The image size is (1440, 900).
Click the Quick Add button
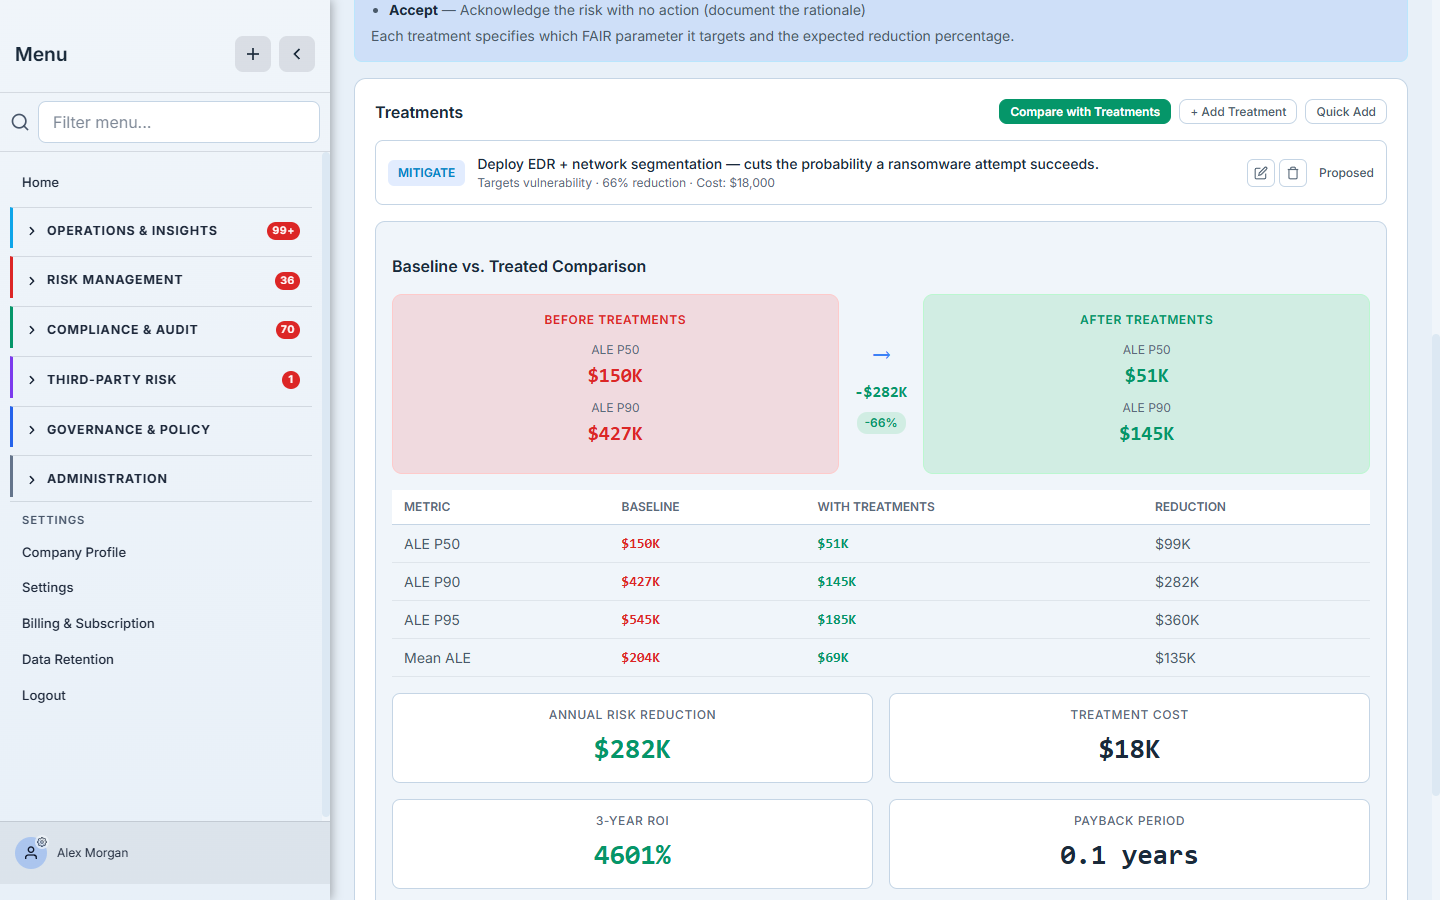point(1346,112)
